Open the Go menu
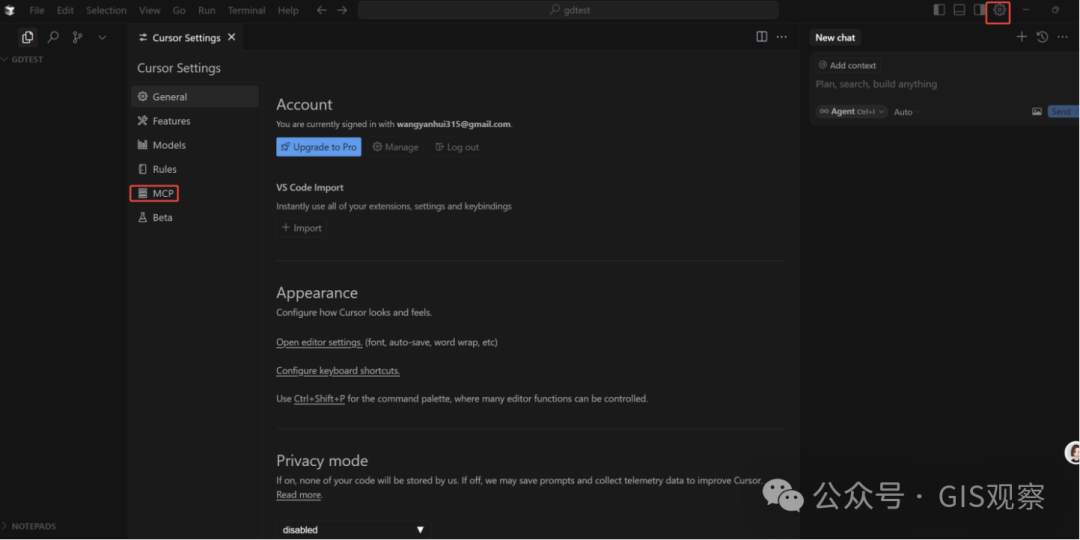The image size is (1080, 540). pyautogui.click(x=179, y=10)
